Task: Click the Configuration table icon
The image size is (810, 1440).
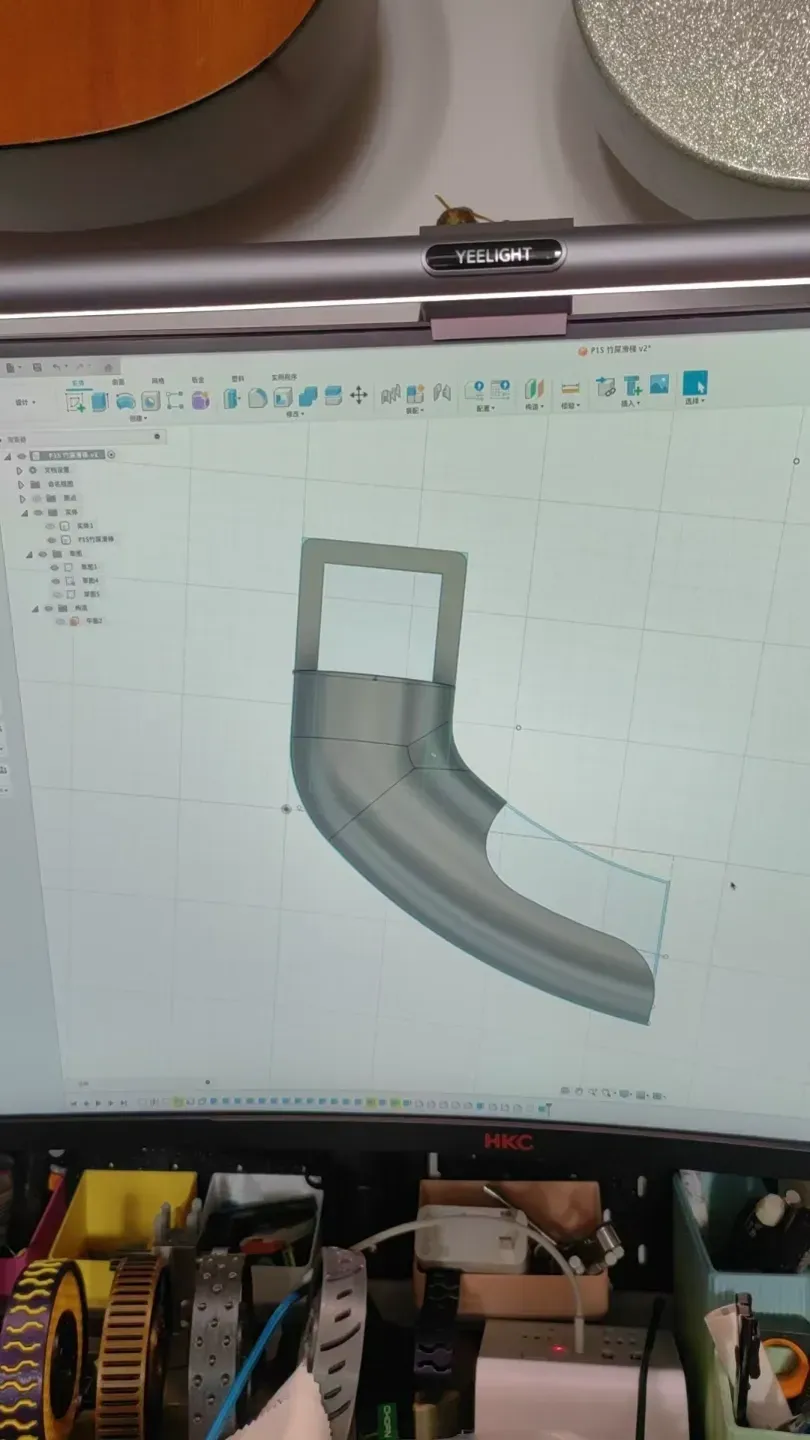Action: coord(500,389)
